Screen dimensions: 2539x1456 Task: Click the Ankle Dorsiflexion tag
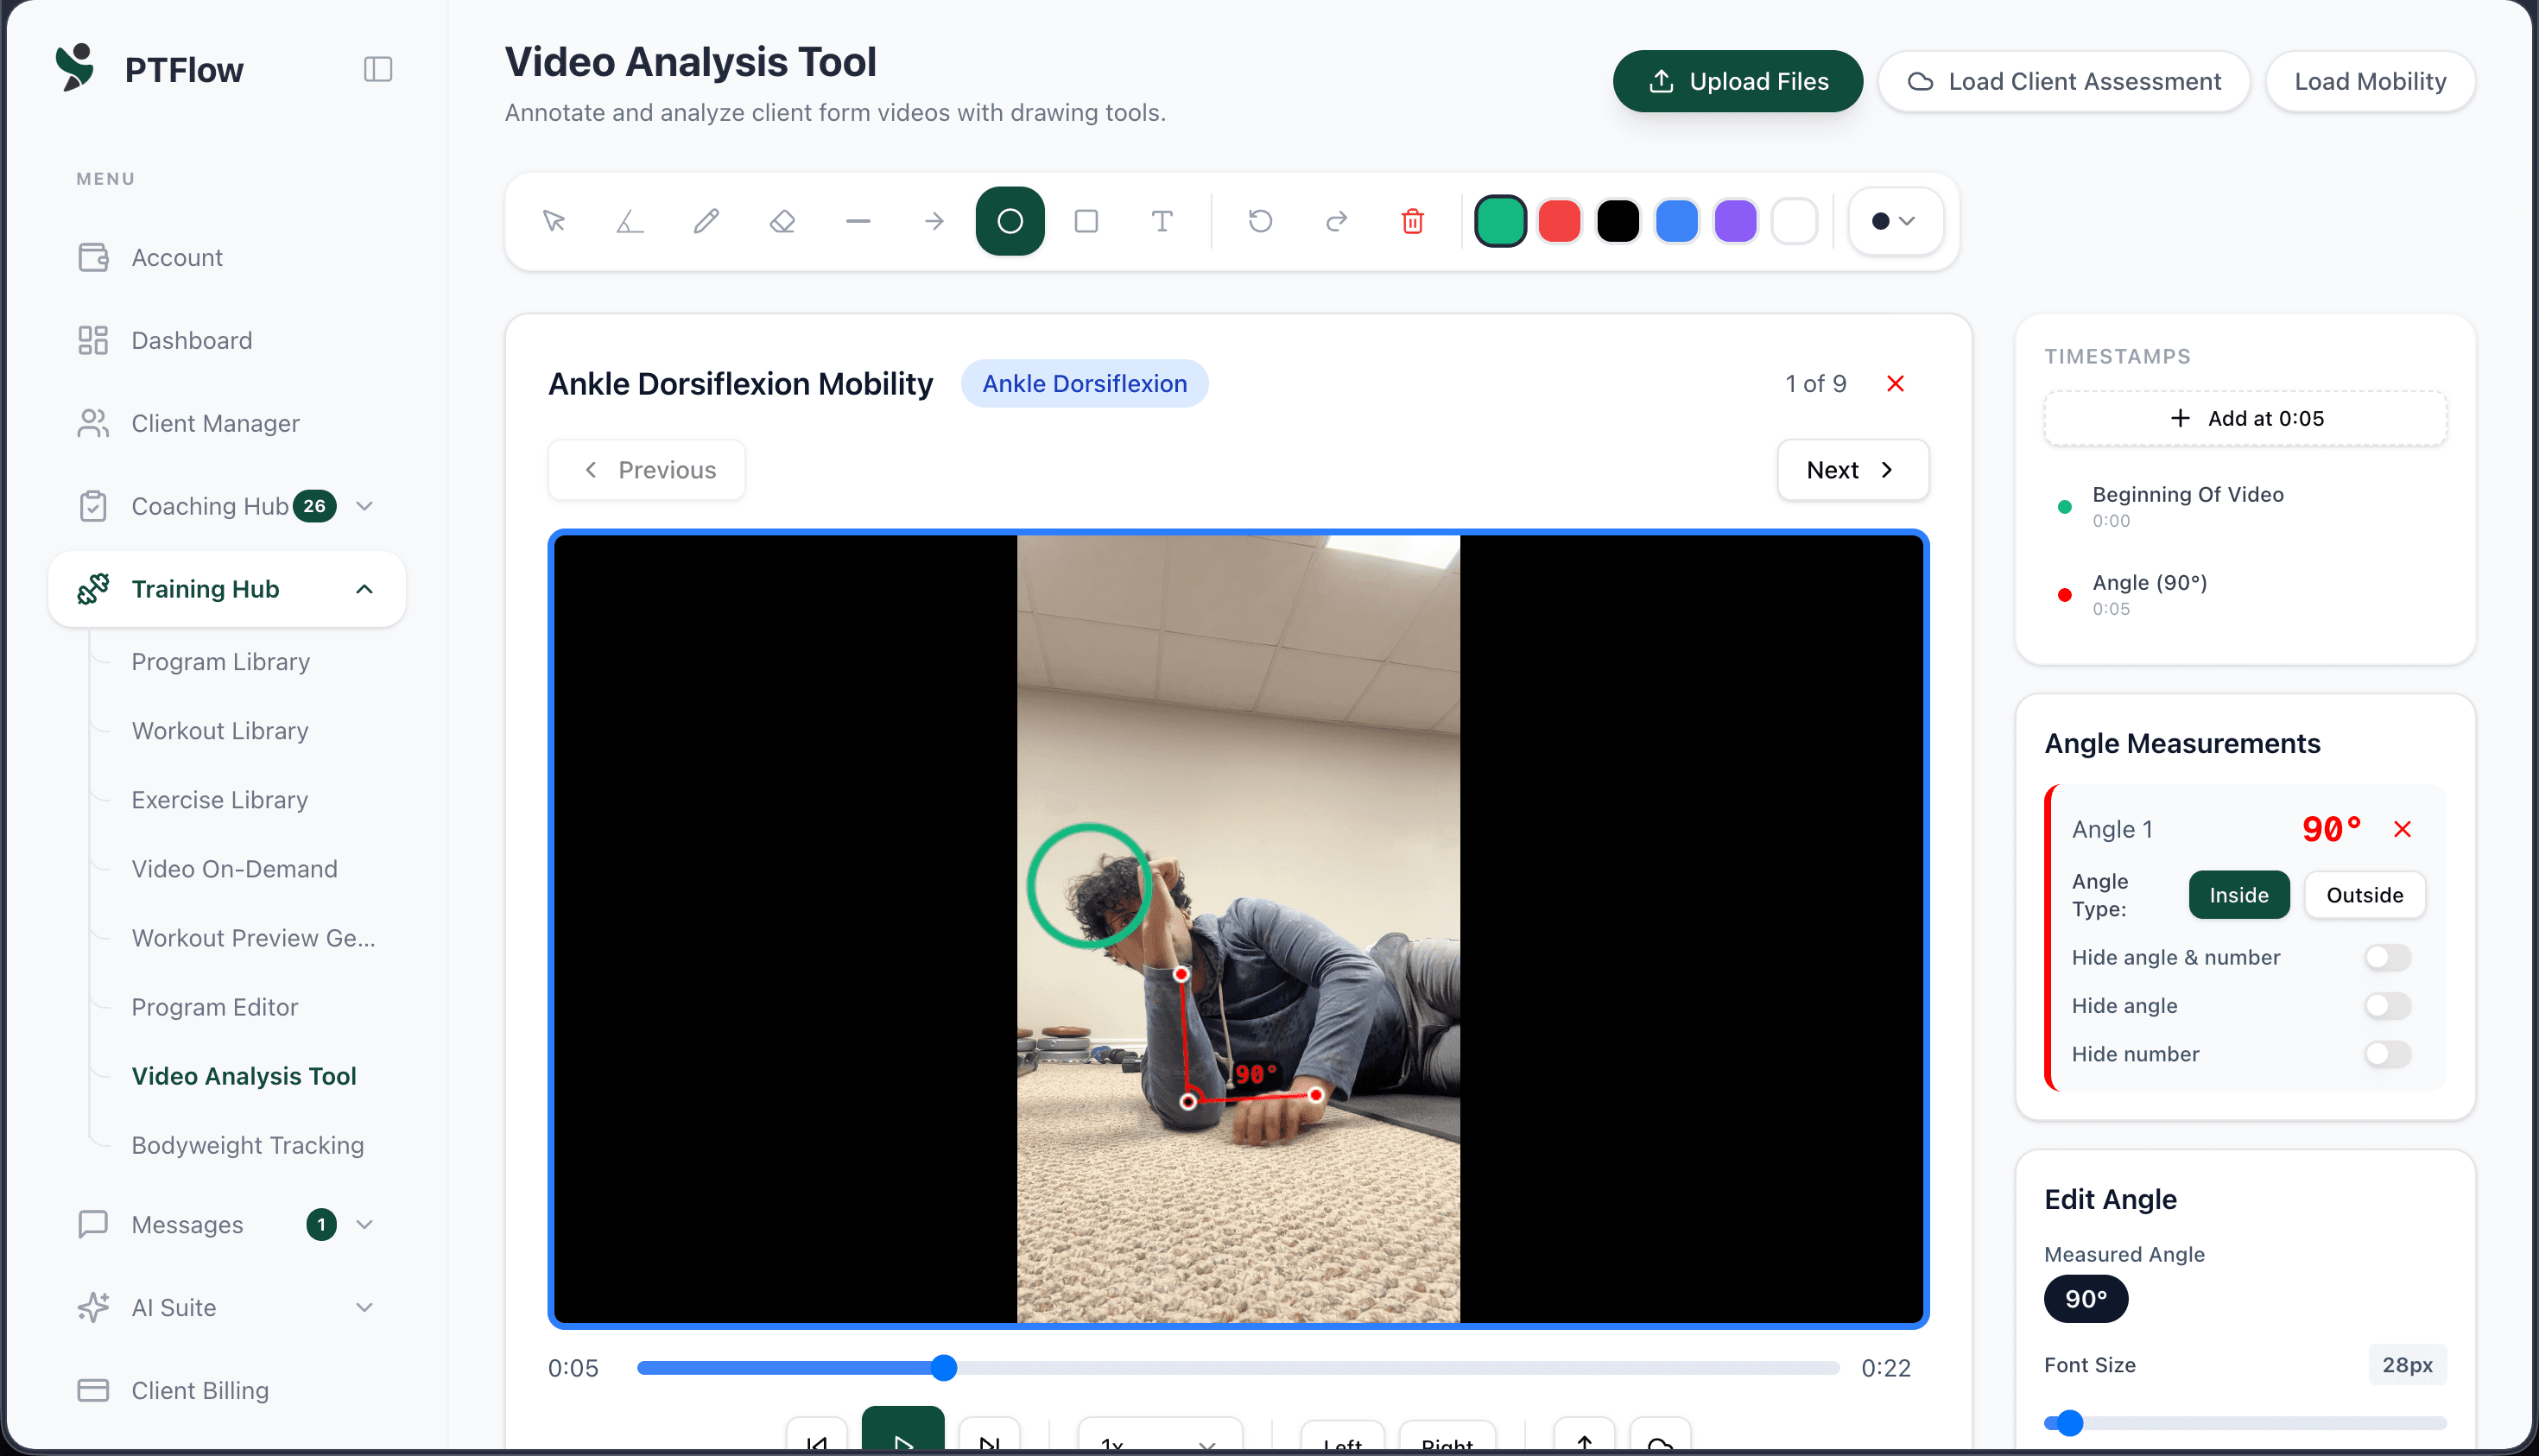1084,384
